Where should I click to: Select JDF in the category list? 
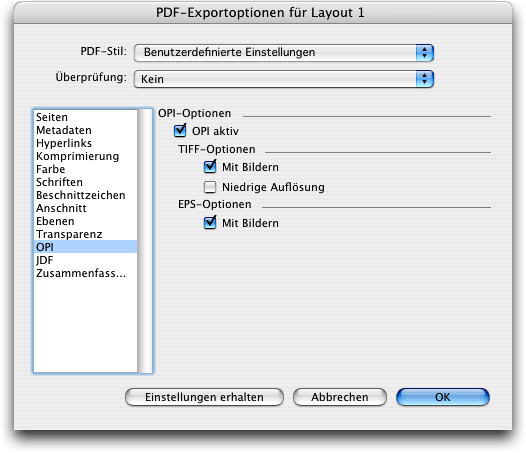(86, 260)
